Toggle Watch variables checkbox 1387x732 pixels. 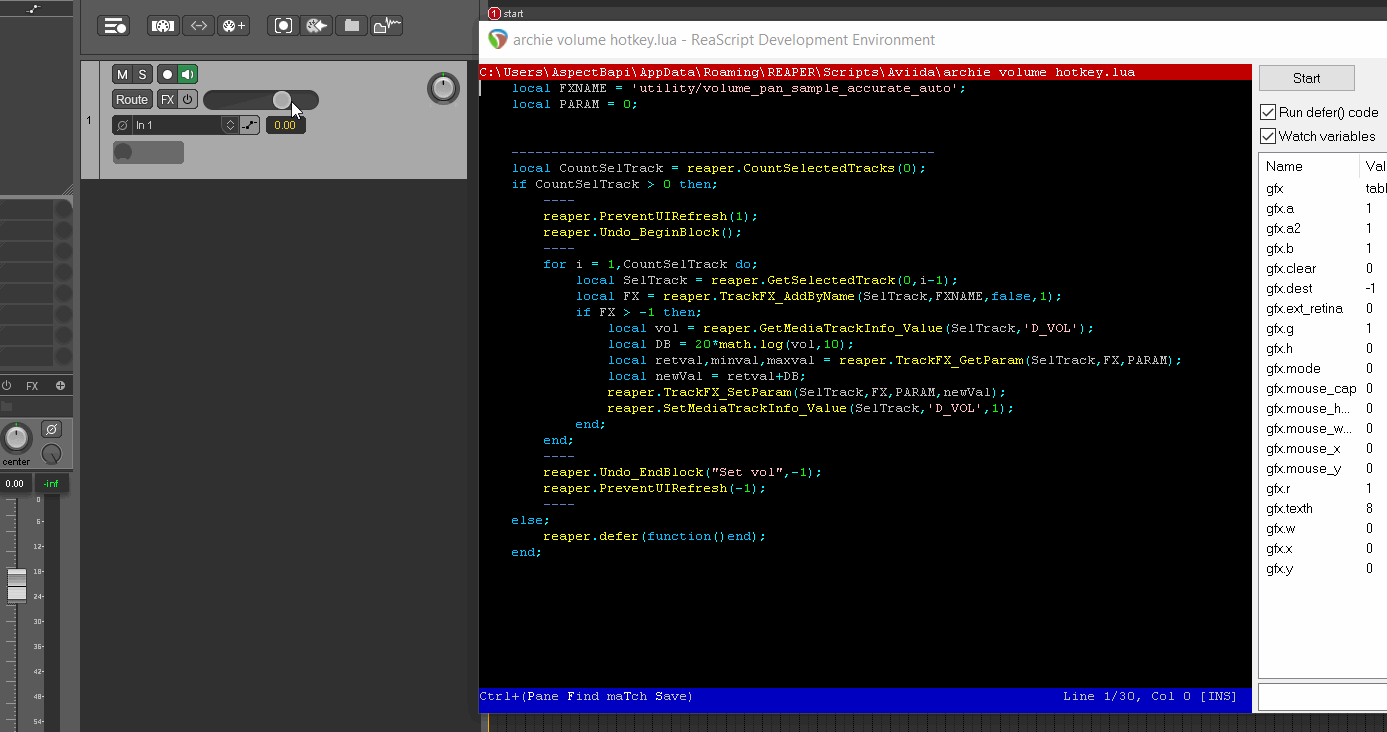coord(1268,136)
